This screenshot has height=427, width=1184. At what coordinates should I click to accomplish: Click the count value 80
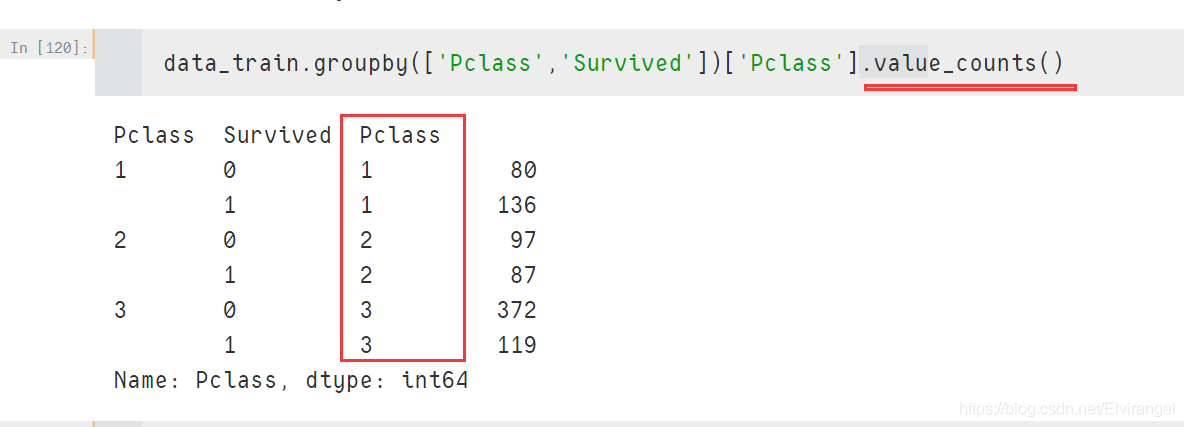point(523,170)
